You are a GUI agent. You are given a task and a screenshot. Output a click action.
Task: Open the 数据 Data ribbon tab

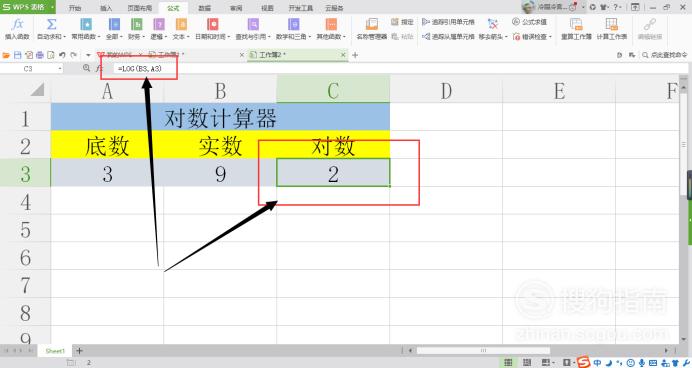[x=204, y=8]
